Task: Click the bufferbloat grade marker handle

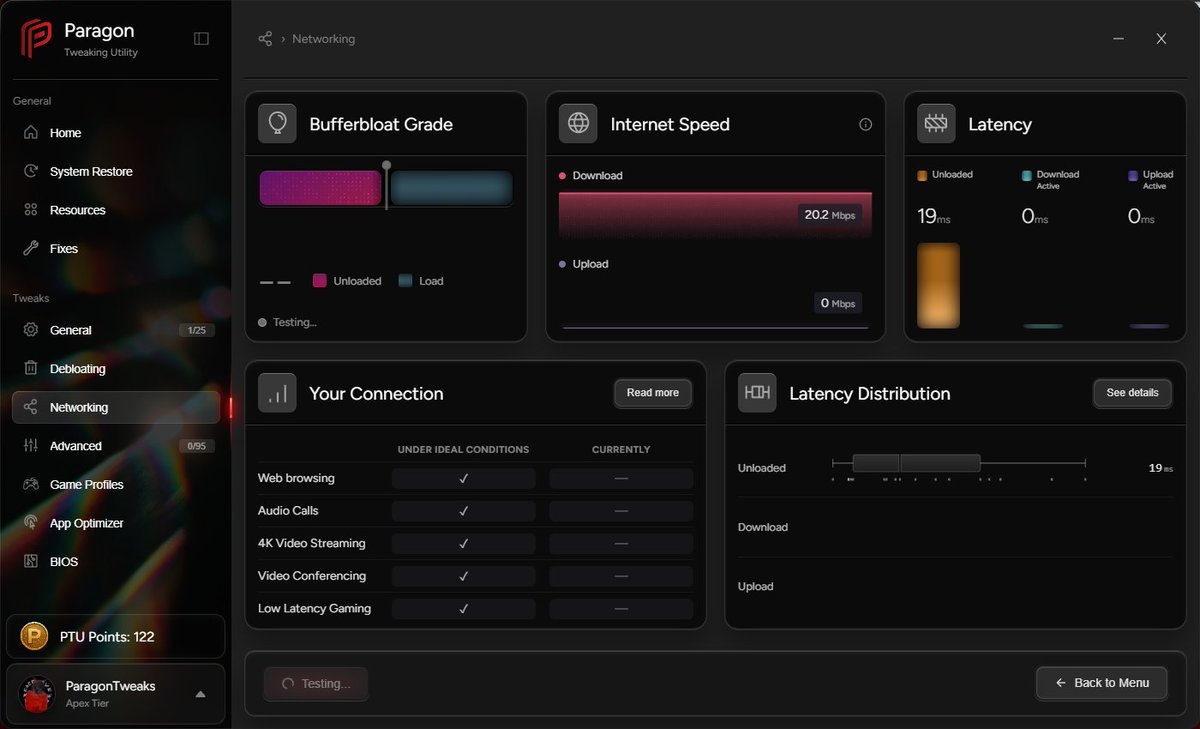Action: (386, 165)
